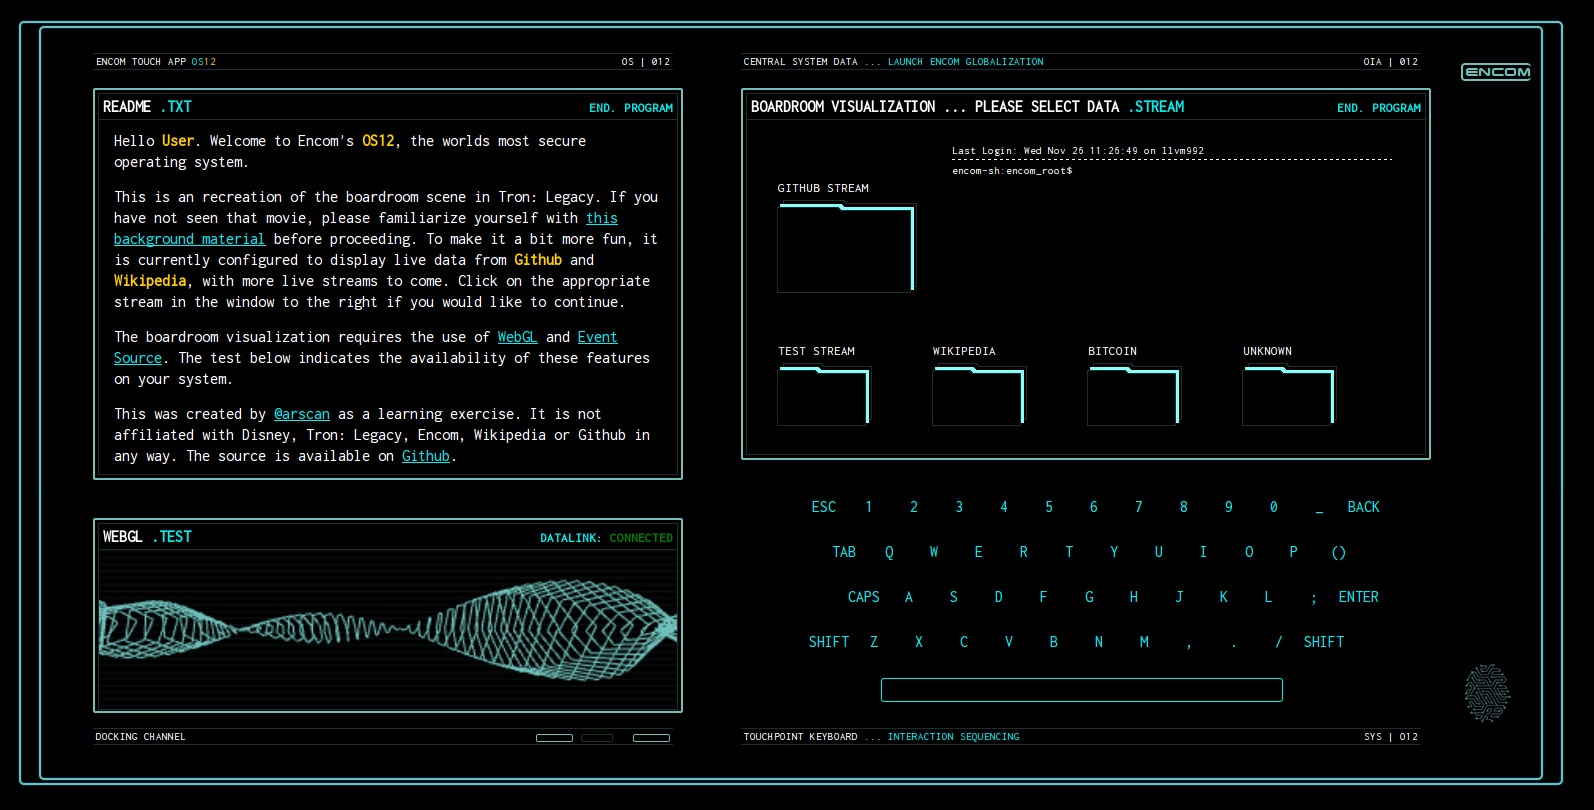Tap the BACK key on touch keyboard

pyautogui.click(x=1363, y=507)
